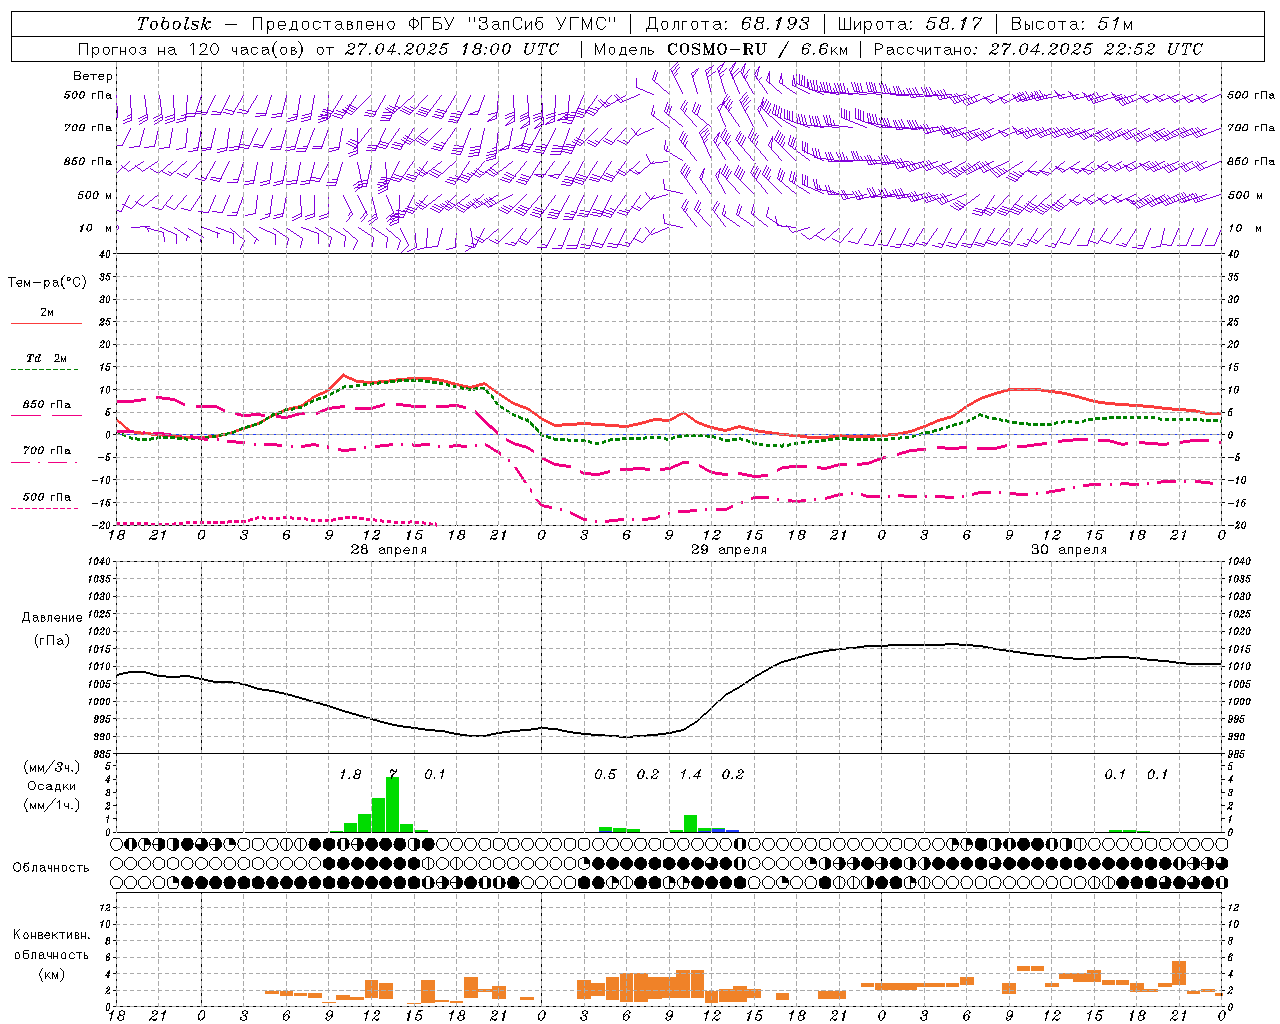Click the "1.4" three-hour precipitation value
This screenshot has width=1280, height=1024.
690,775
